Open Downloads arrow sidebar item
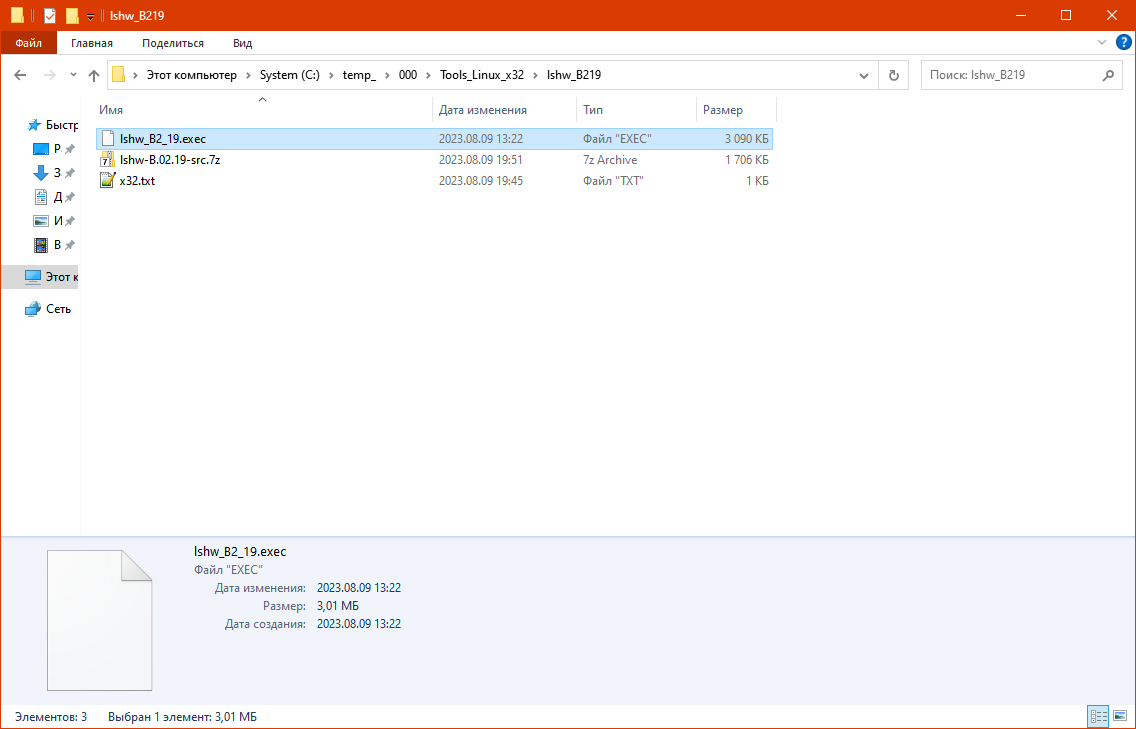The image size is (1136, 729). [x=52, y=172]
